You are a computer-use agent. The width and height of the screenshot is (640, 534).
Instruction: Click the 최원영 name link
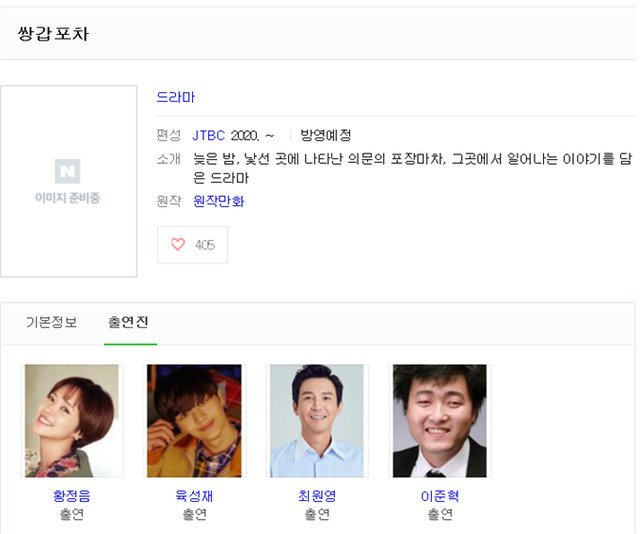(x=317, y=496)
